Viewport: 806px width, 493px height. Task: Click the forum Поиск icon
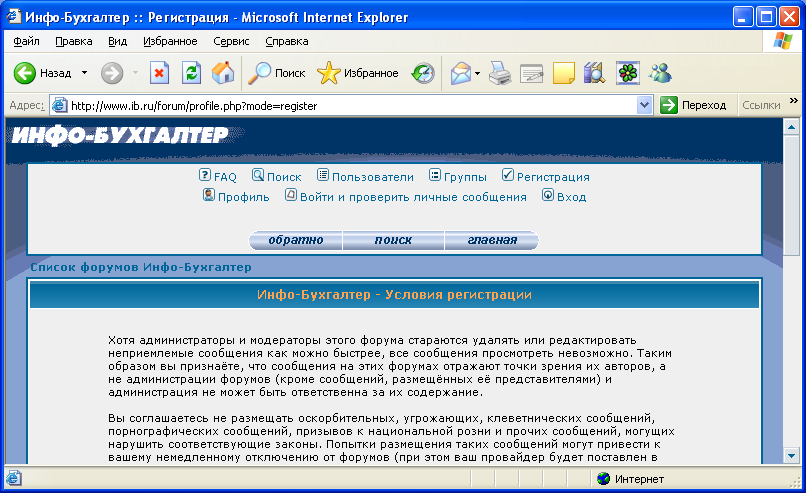point(258,175)
